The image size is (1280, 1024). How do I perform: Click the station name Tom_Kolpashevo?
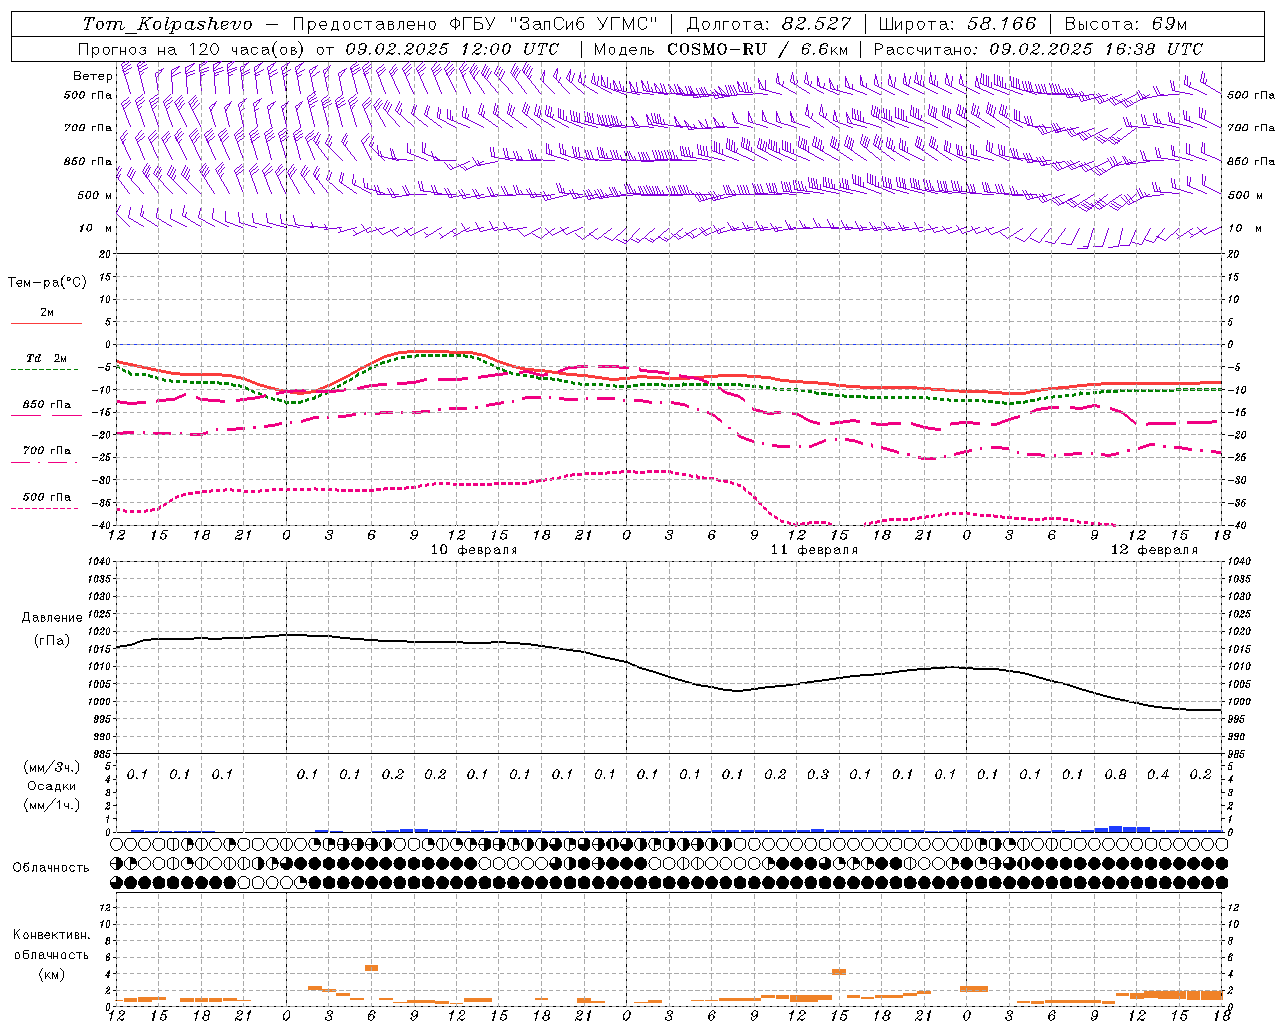(x=167, y=24)
